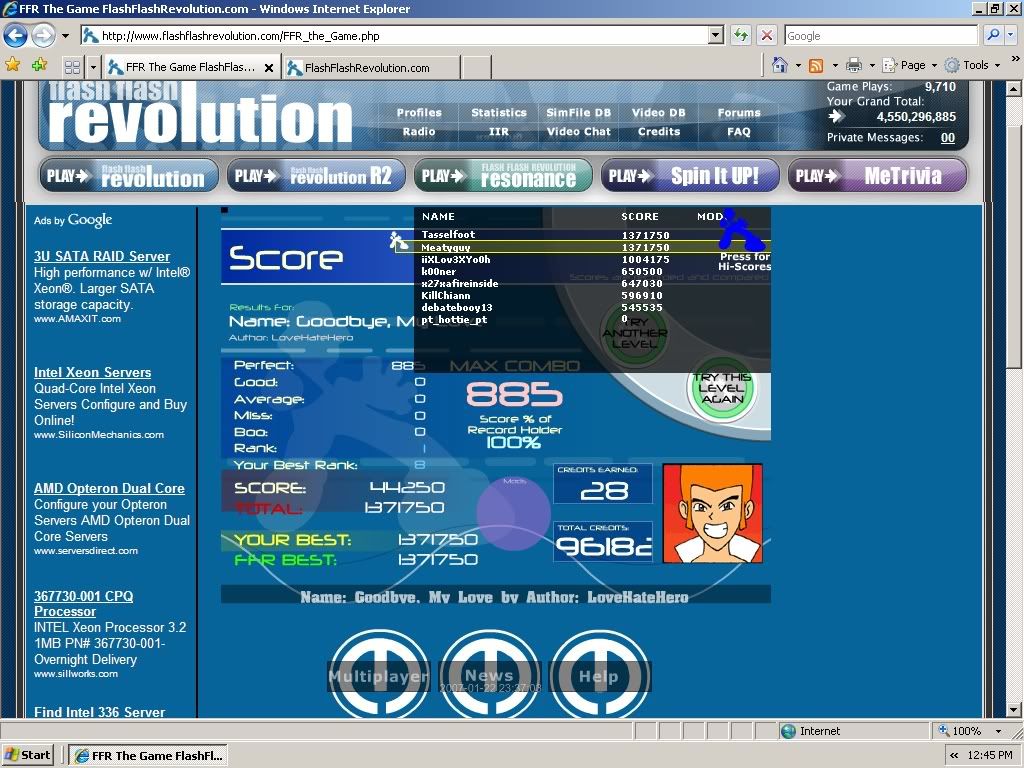The width and height of the screenshot is (1024, 768).
Task: Click the Add to Favorites icon
Action: 39,65
